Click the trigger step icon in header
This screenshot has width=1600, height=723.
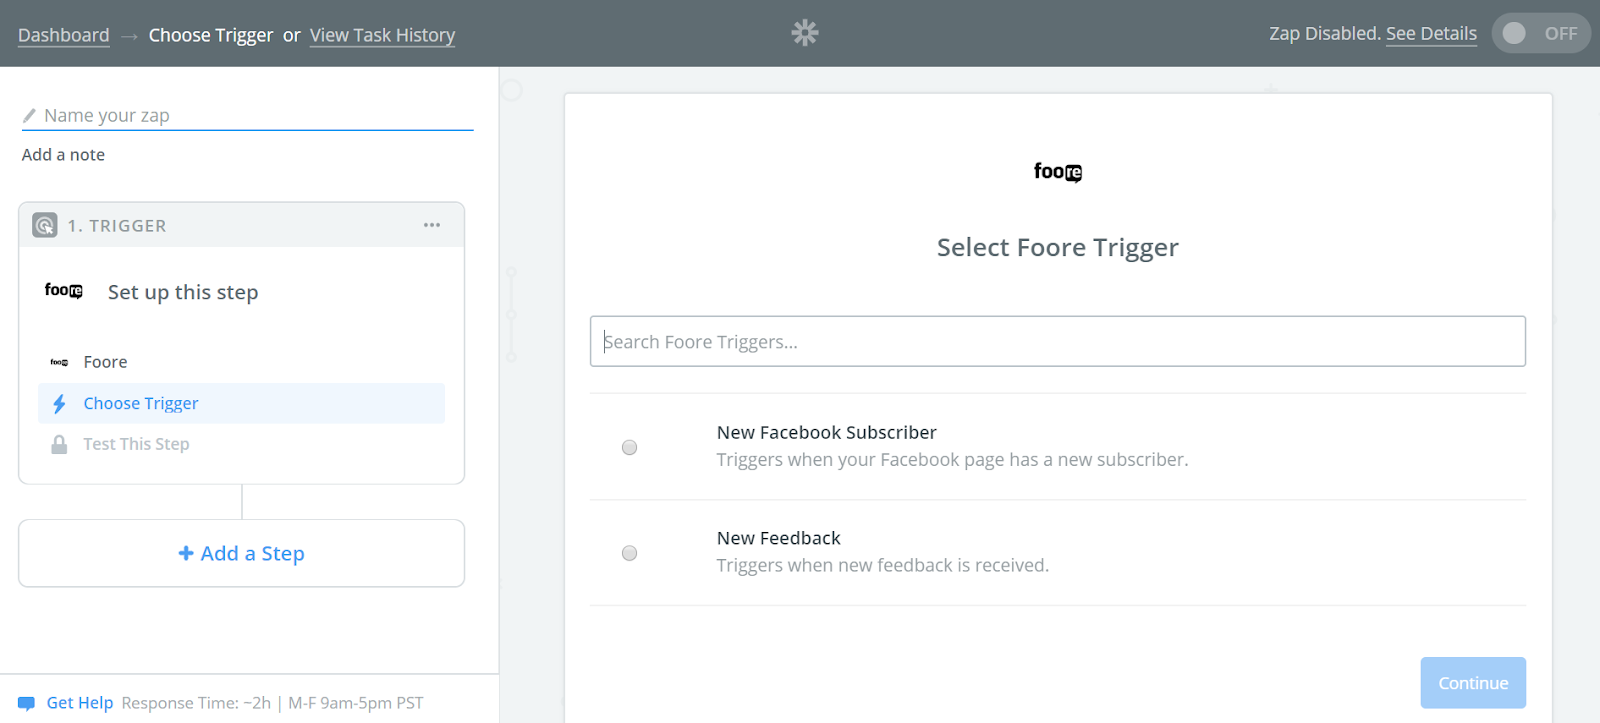point(45,225)
